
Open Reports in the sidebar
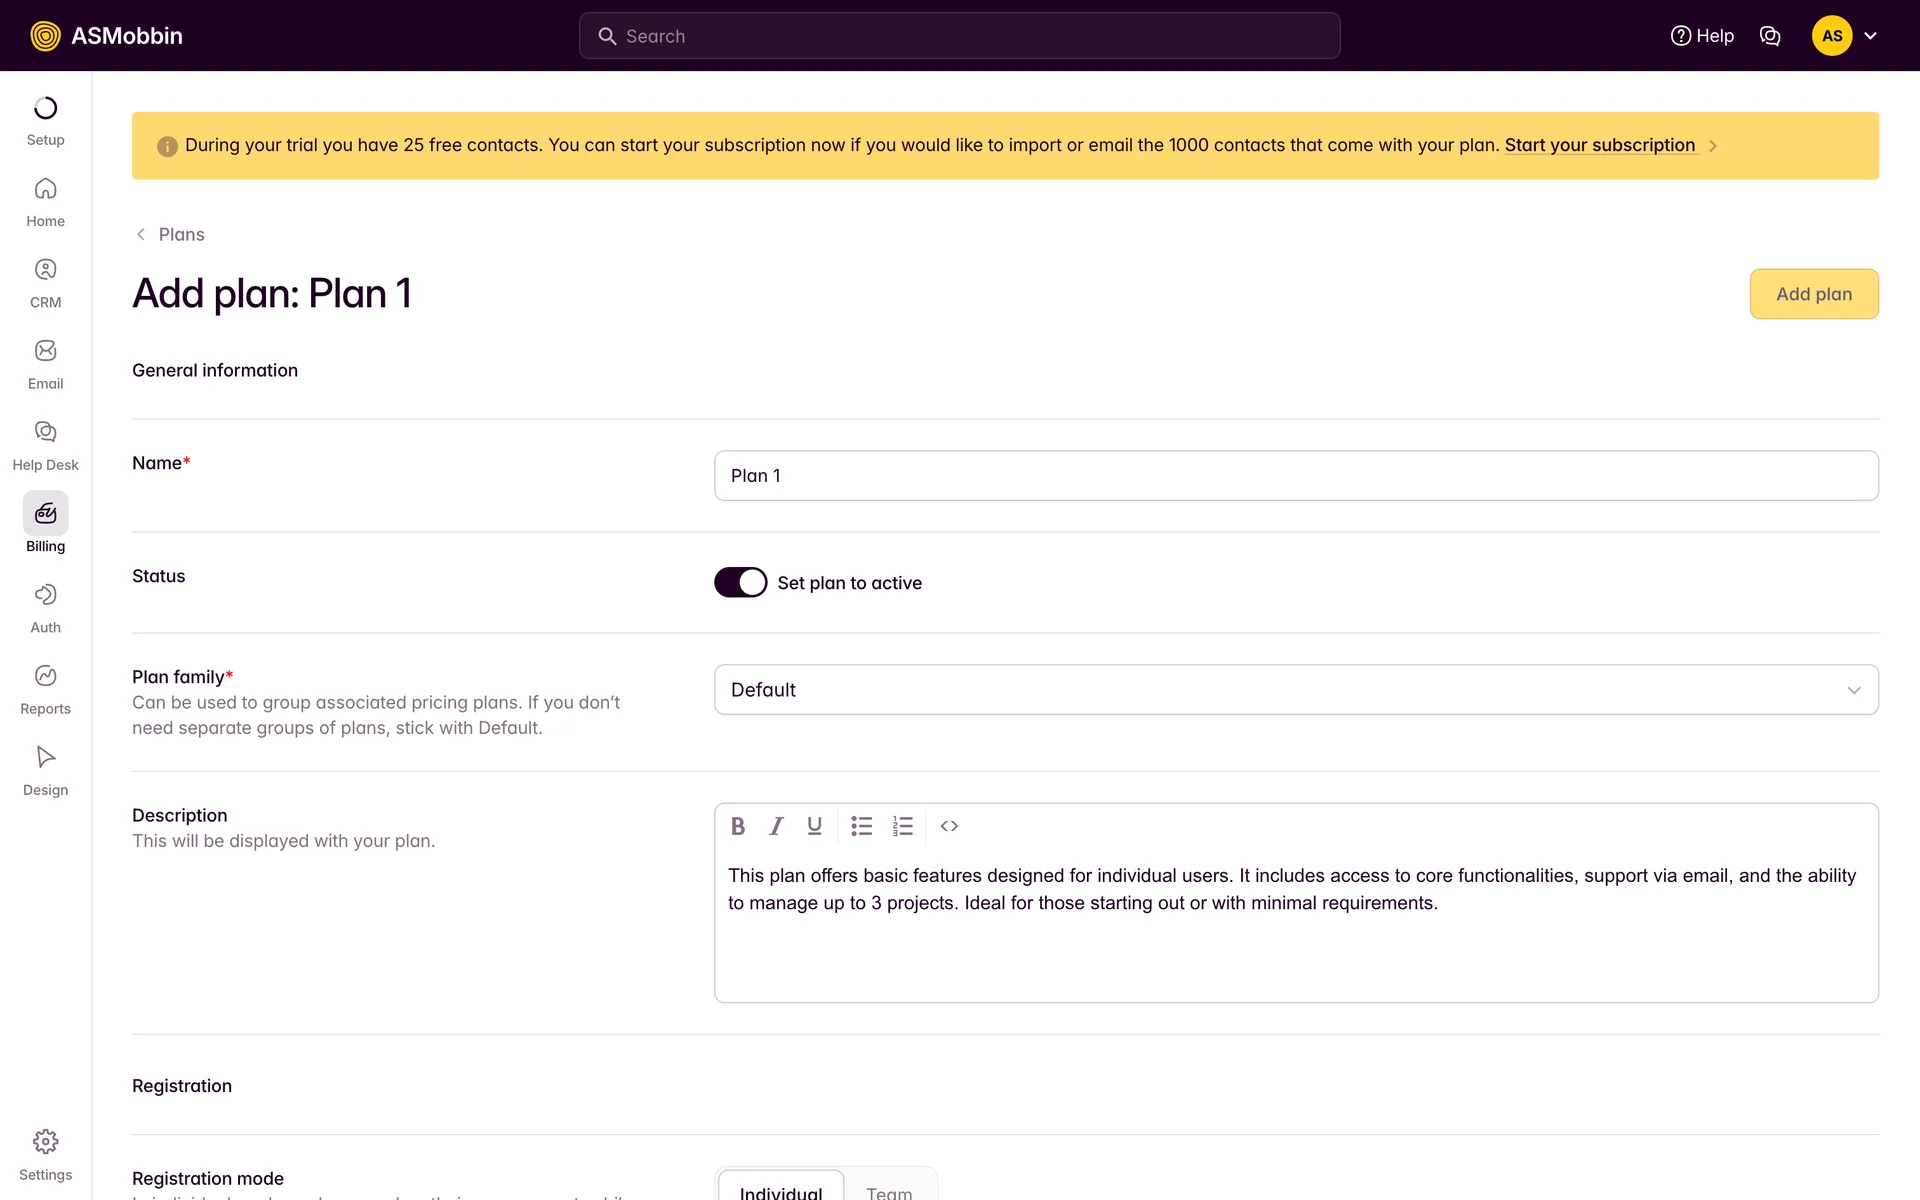[45, 689]
